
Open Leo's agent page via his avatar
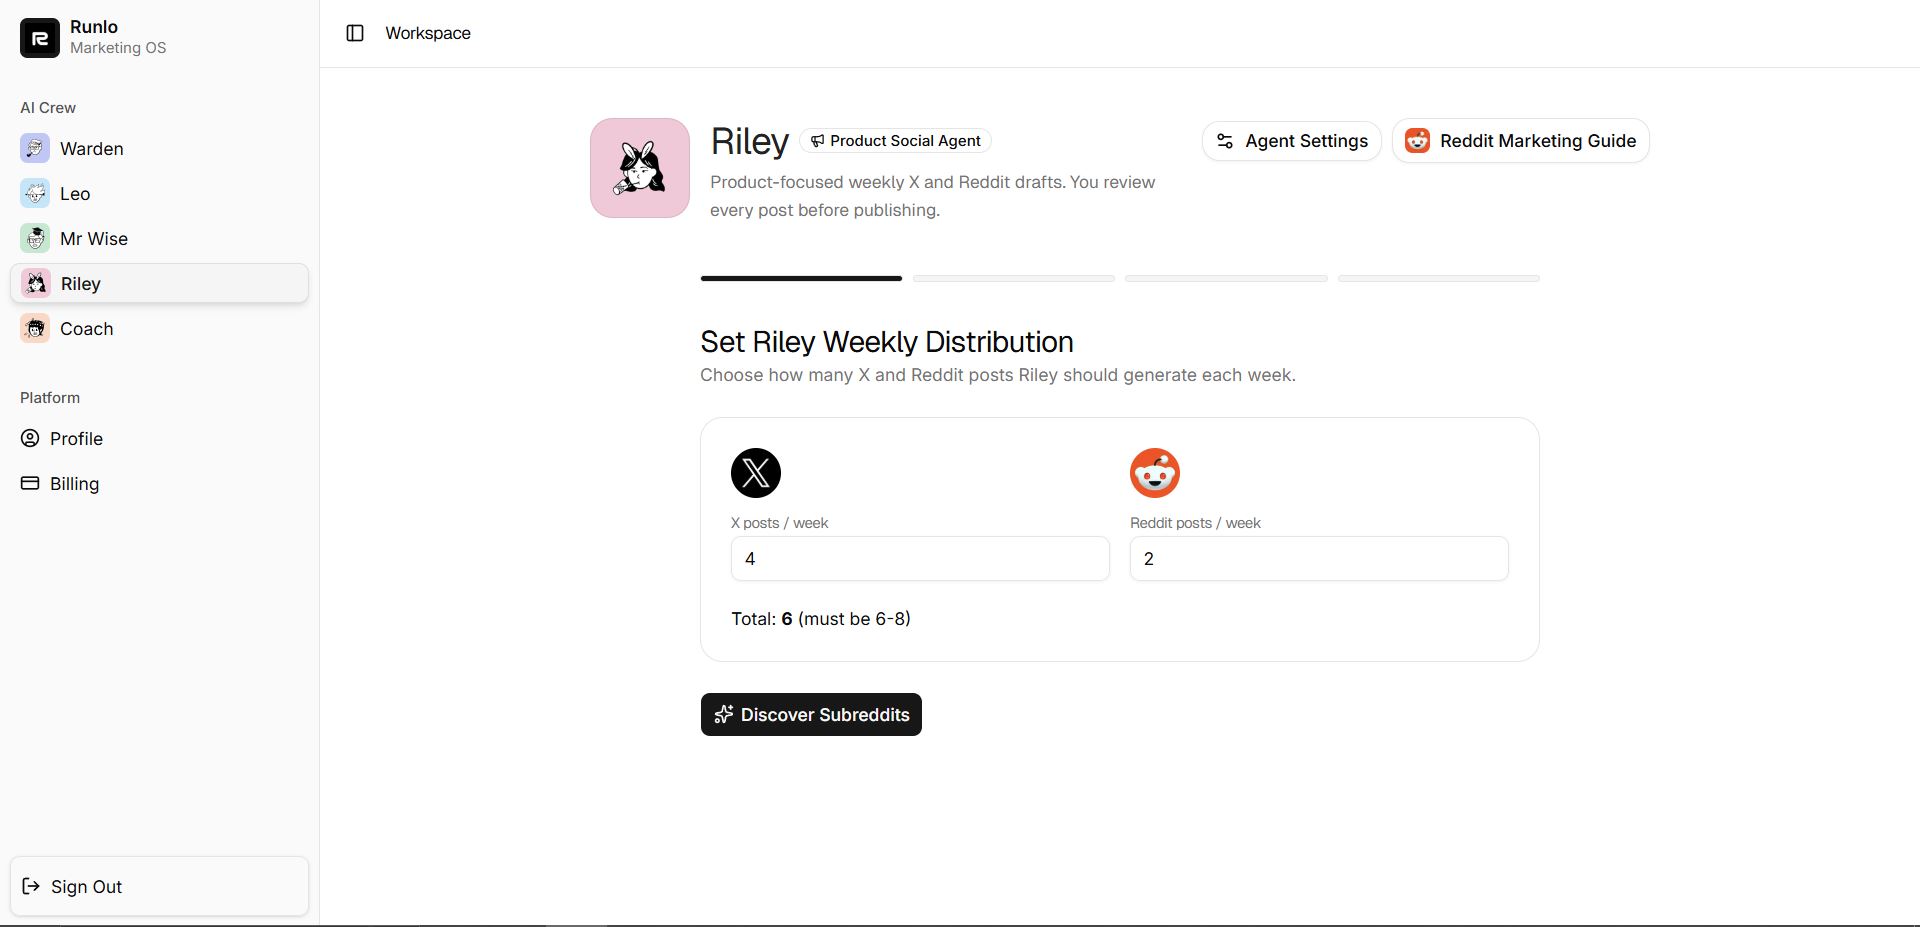click(35, 193)
